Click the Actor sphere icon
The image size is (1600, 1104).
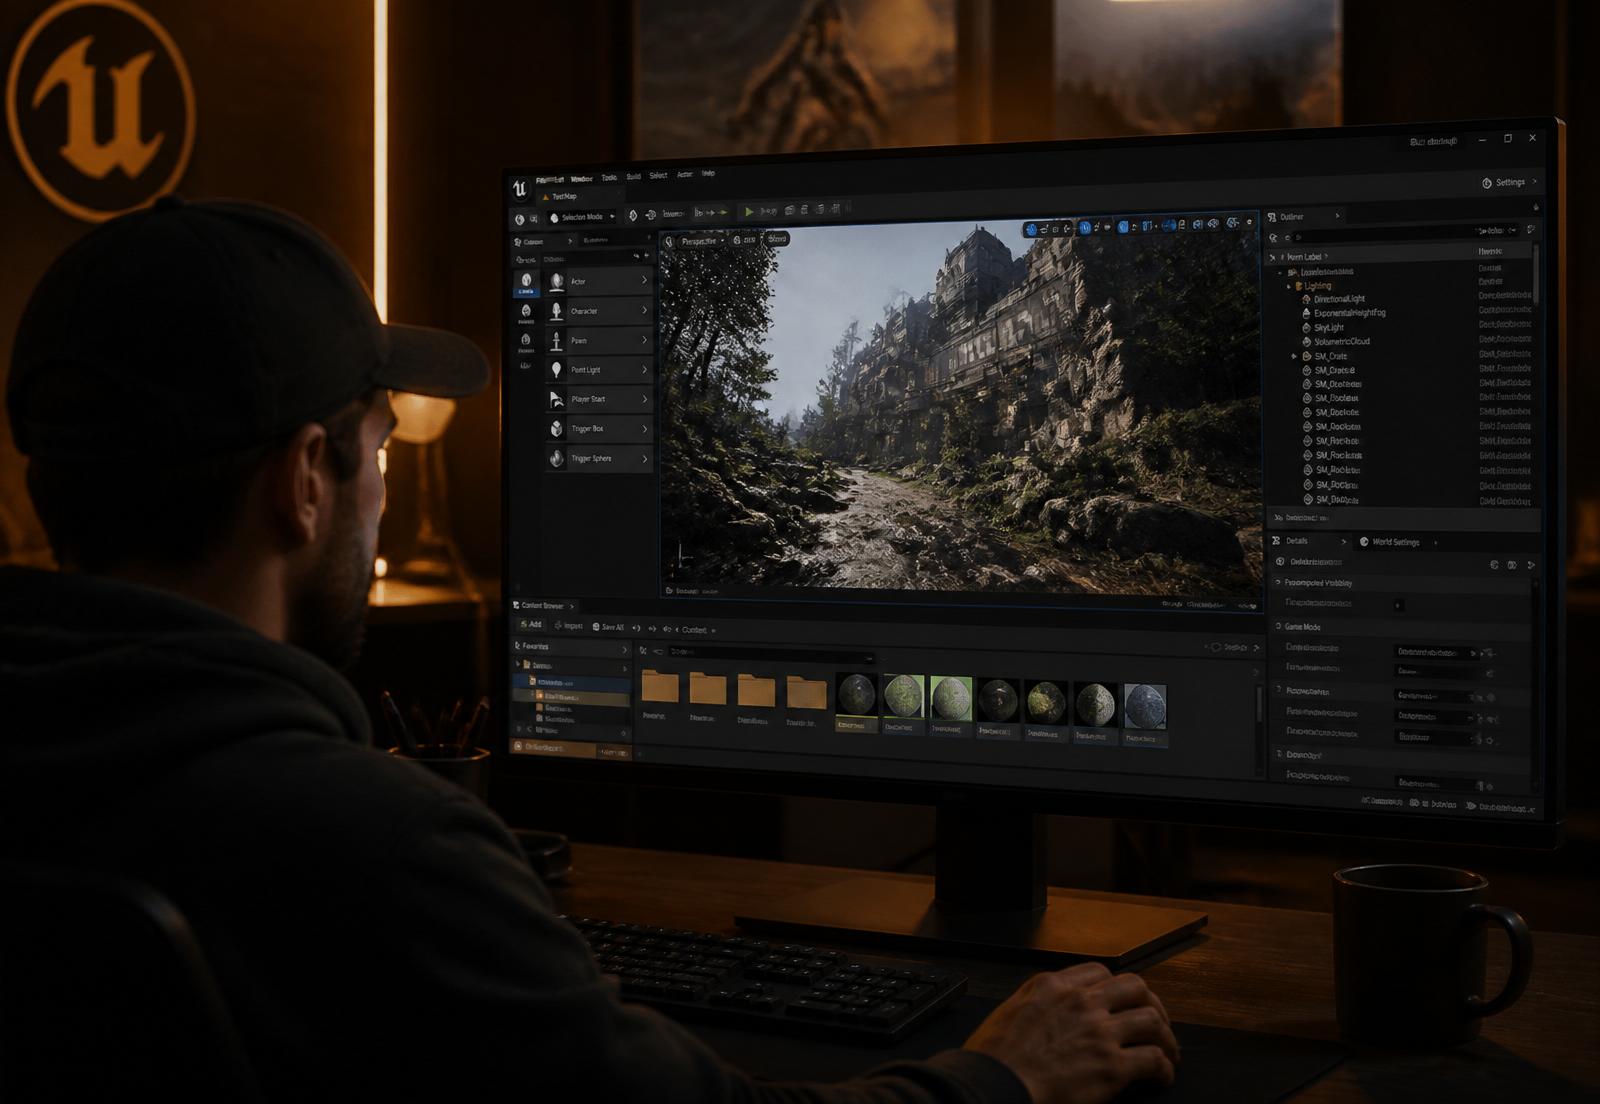(x=557, y=282)
